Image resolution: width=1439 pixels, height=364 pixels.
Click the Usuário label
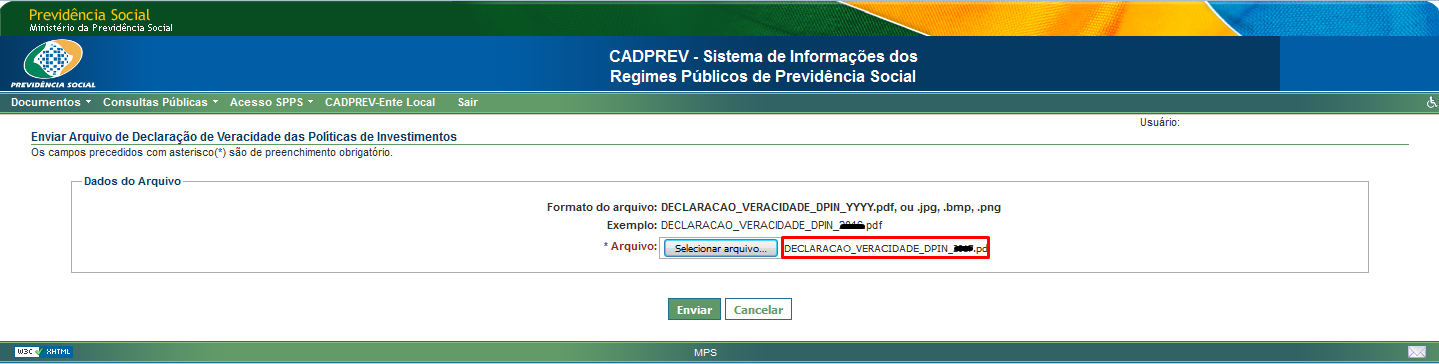point(1160,122)
